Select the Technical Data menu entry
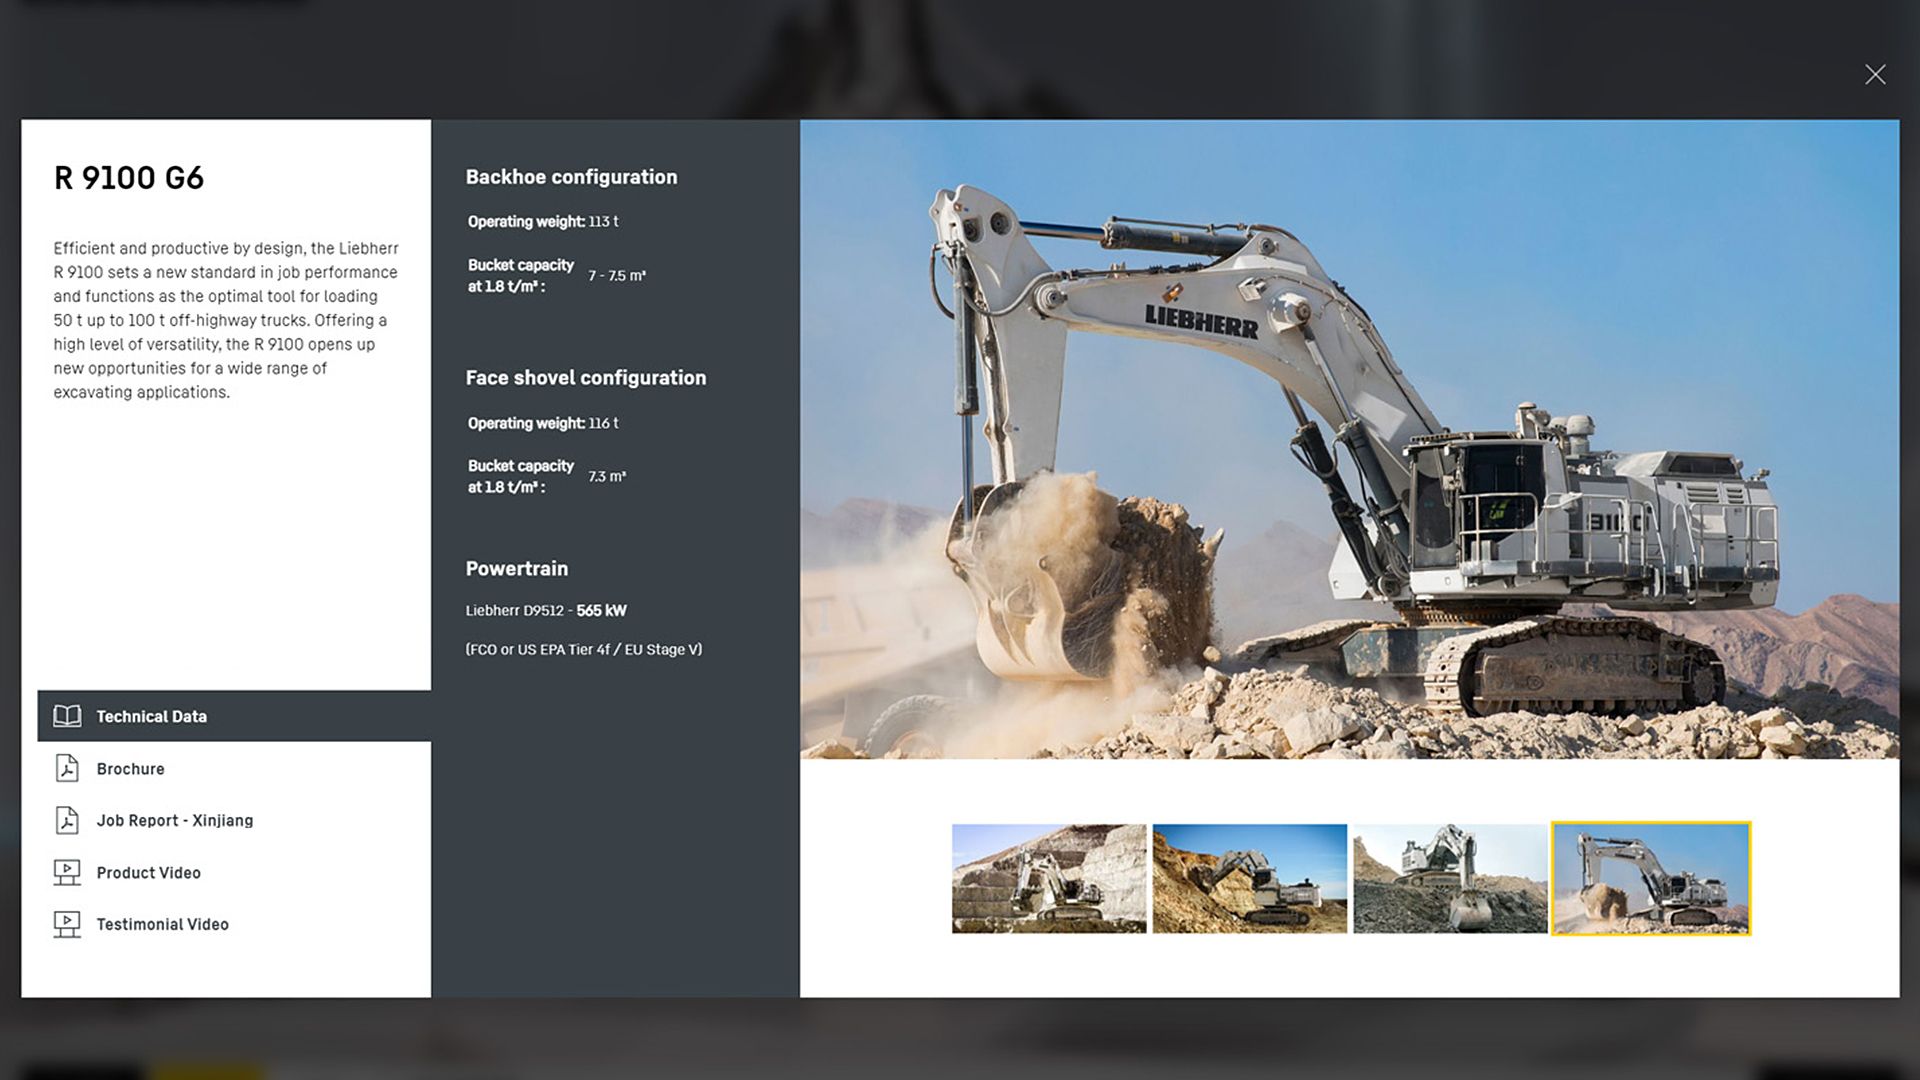 click(x=152, y=716)
